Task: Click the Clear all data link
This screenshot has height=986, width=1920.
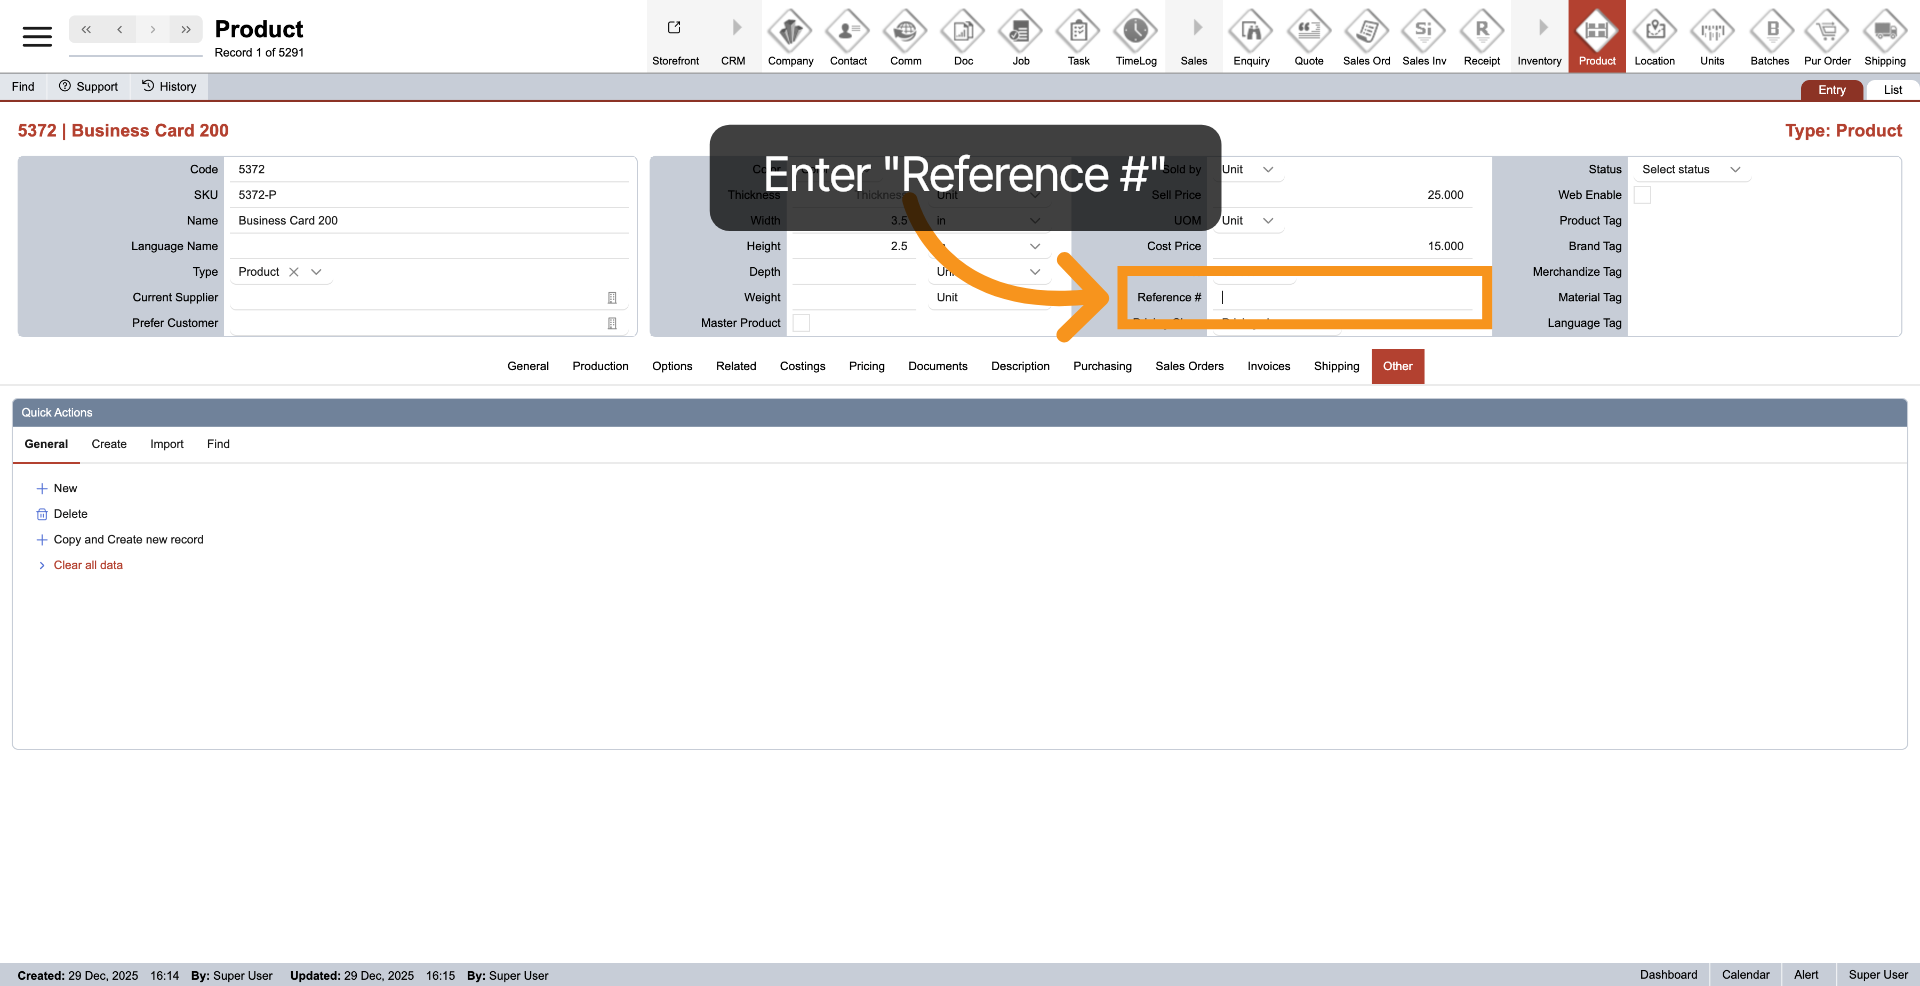Action: point(88,565)
